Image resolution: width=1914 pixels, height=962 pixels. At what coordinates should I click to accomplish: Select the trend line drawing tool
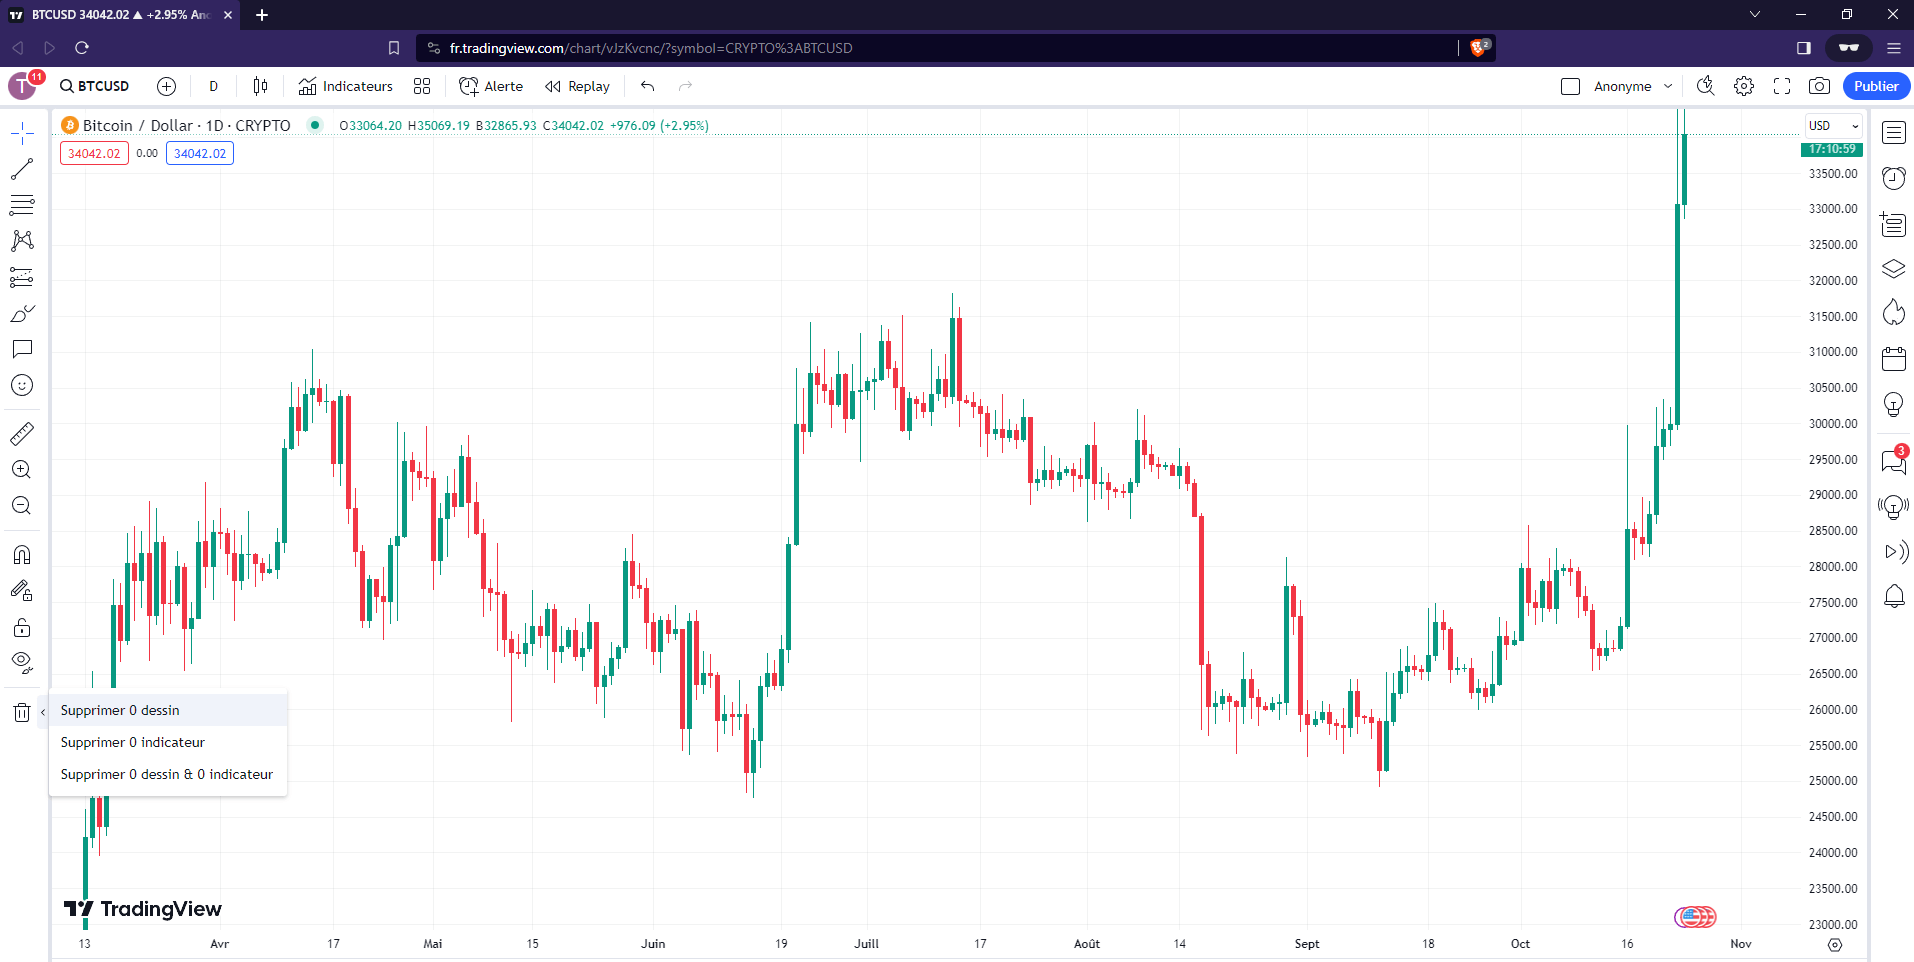pos(21,169)
